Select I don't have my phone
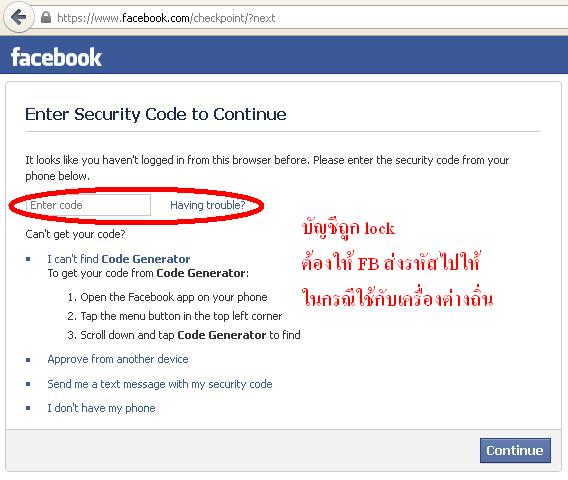This screenshot has height=480, width=568. (101, 408)
